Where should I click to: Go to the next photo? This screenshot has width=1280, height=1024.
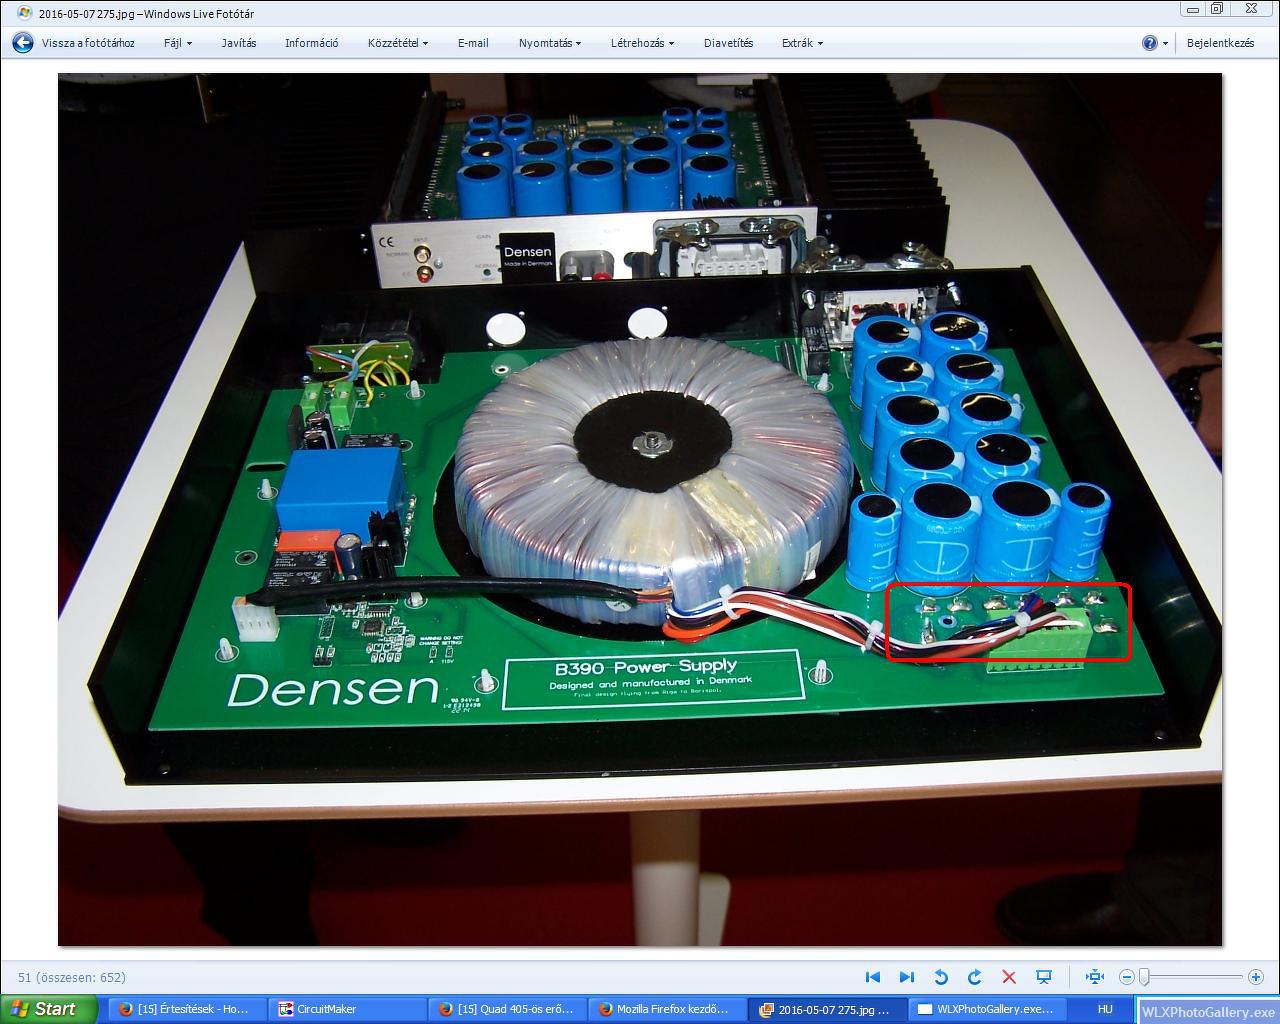tap(907, 977)
